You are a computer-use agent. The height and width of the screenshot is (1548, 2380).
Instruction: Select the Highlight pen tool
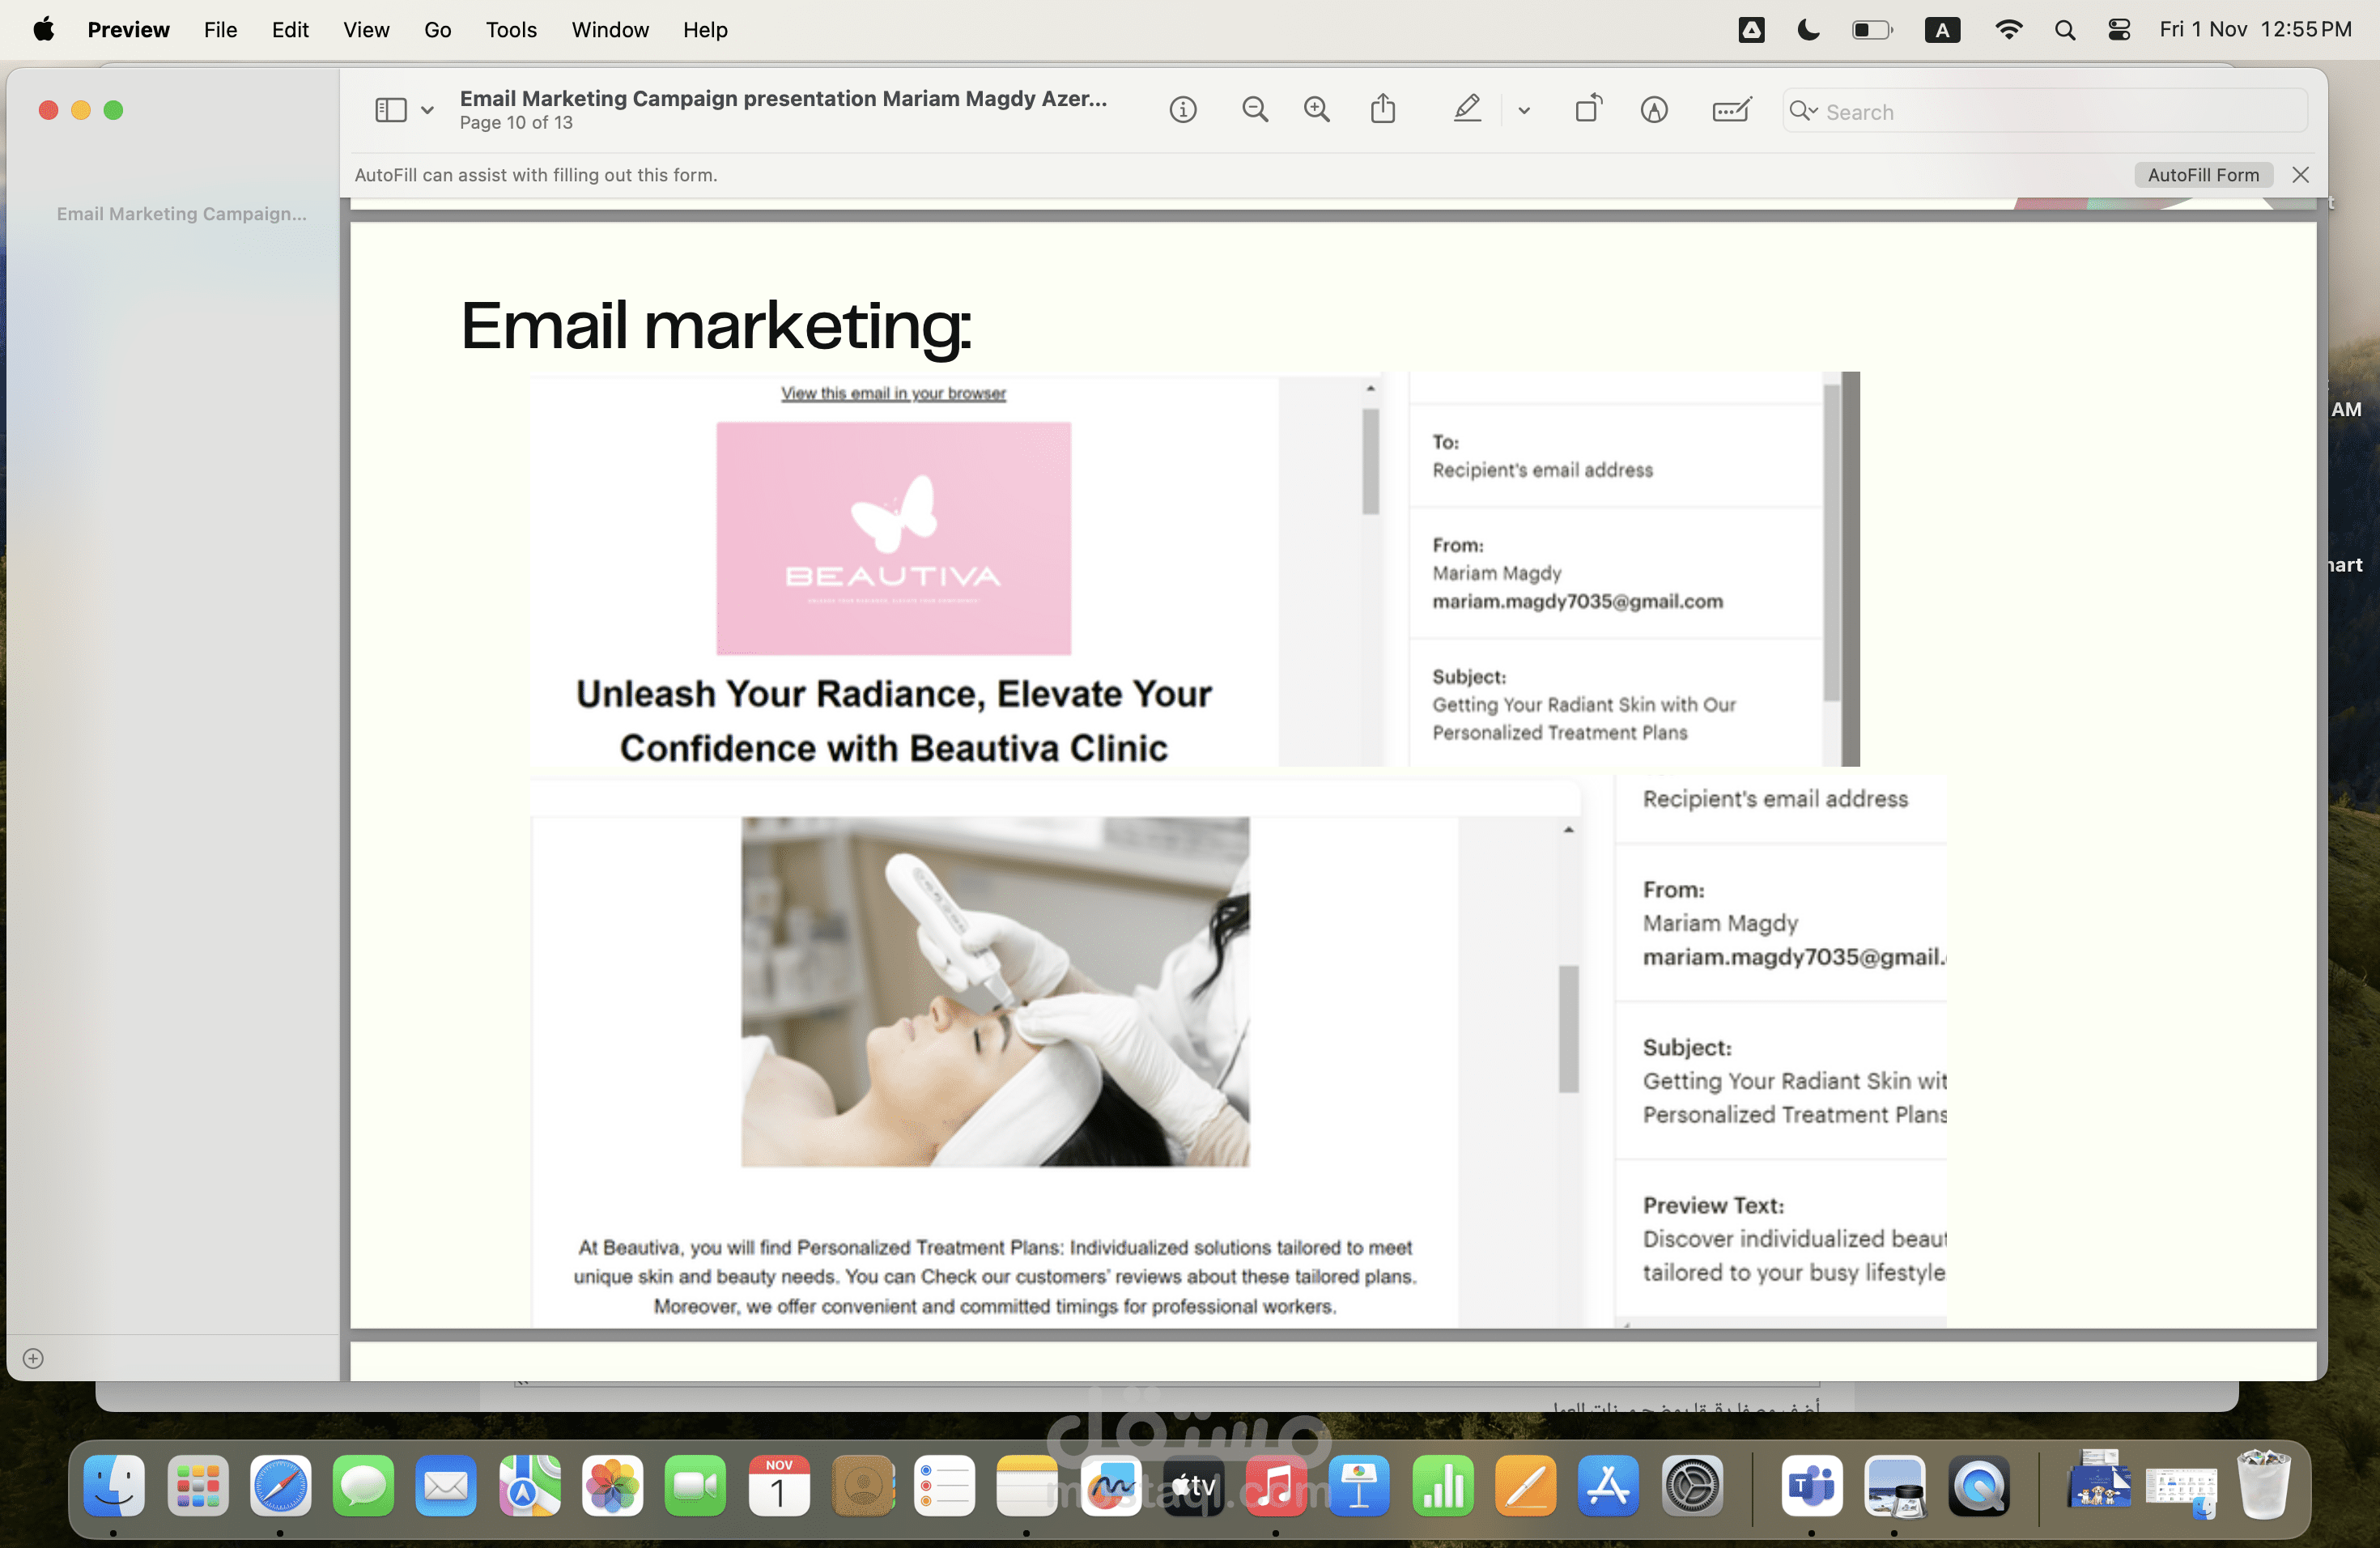(x=1466, y=108)
